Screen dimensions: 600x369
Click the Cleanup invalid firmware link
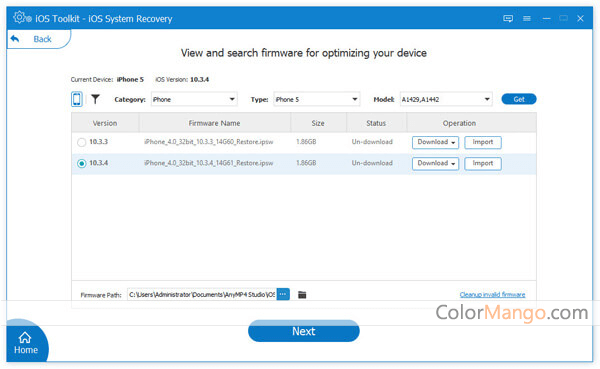click(x=492, y=294)
